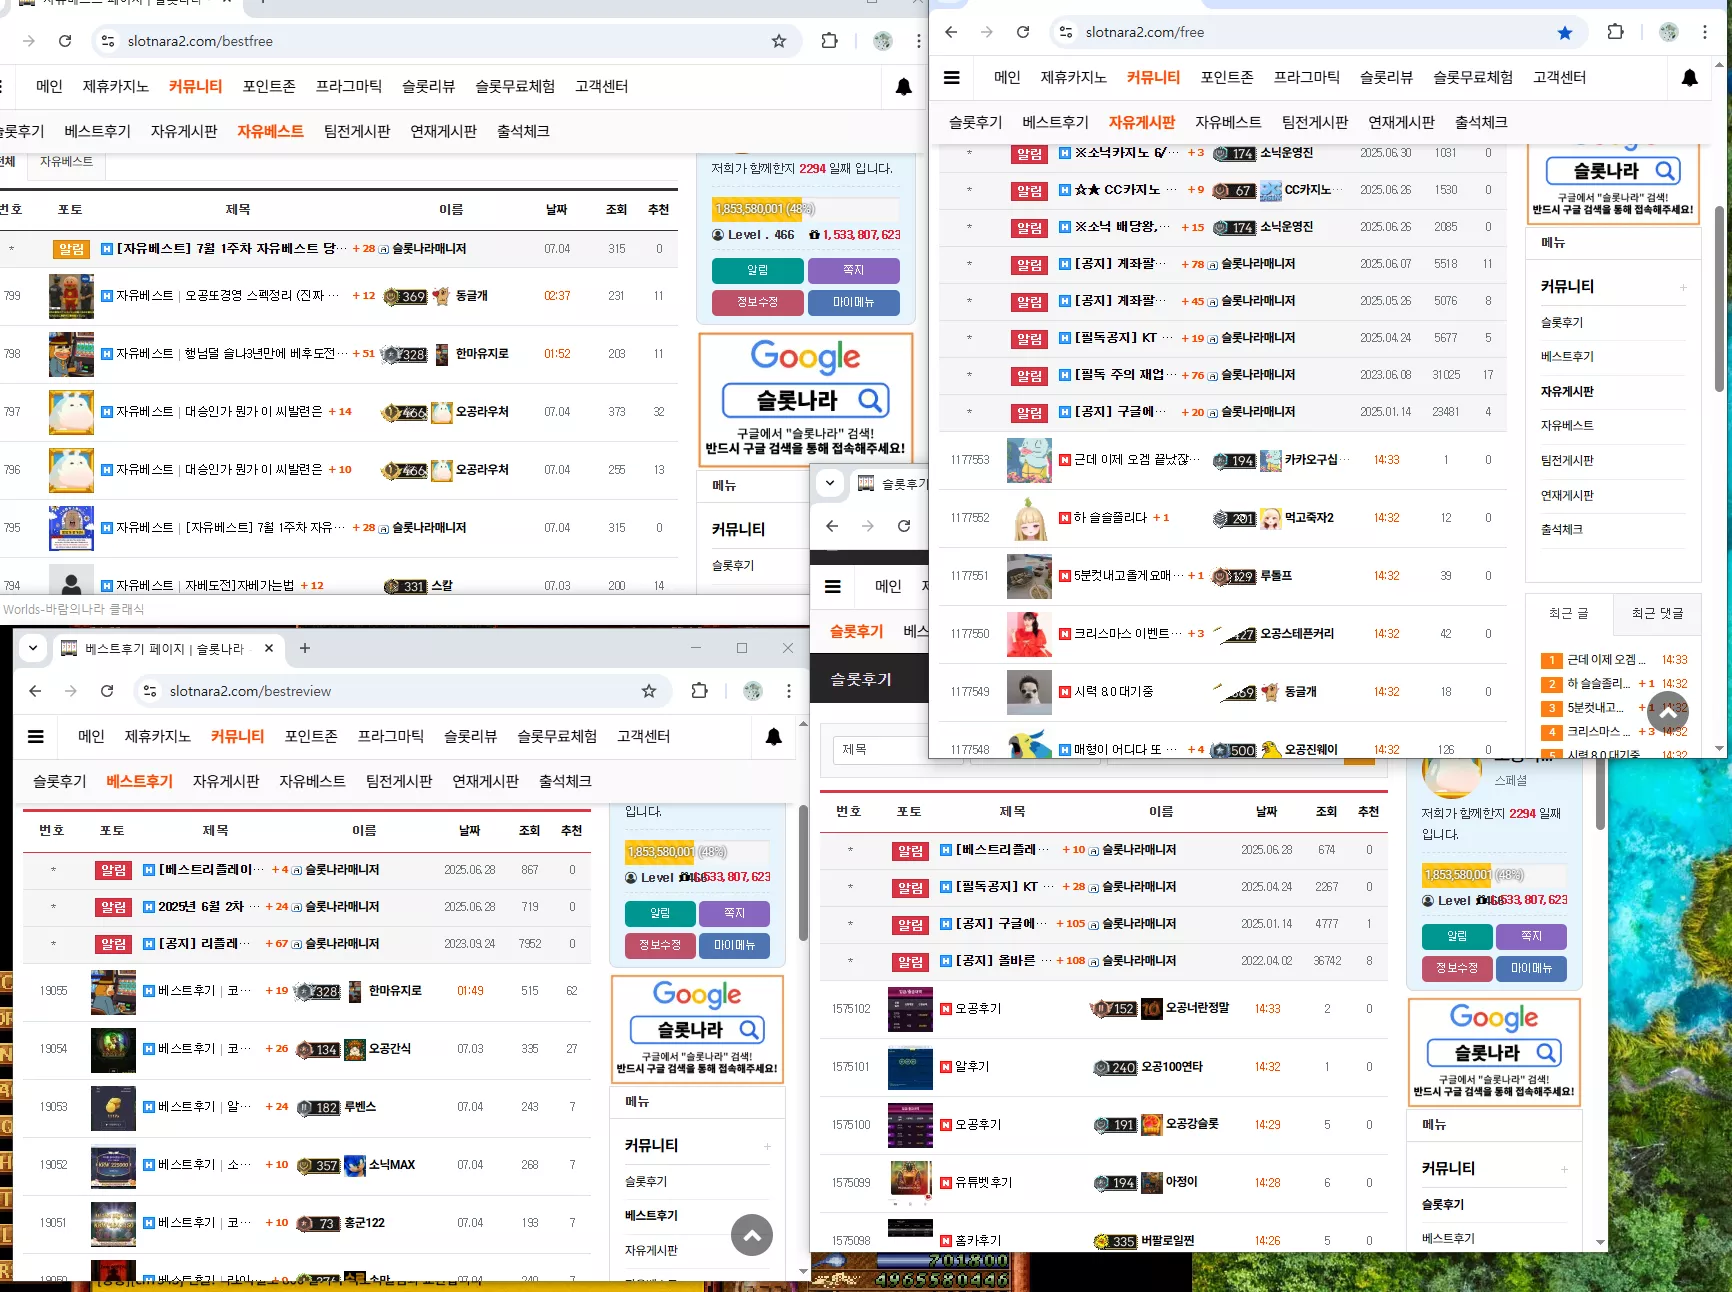Select 출석체크 sub-tab in bestreview window
The image size is (1732, 1292).
[565, 781]
